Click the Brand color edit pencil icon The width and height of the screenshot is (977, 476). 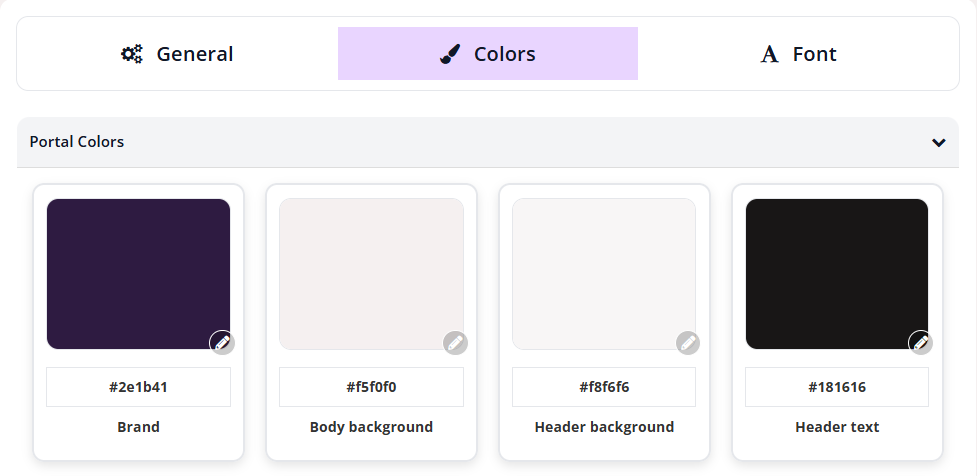pyautogui.click(x=222, y=342)
